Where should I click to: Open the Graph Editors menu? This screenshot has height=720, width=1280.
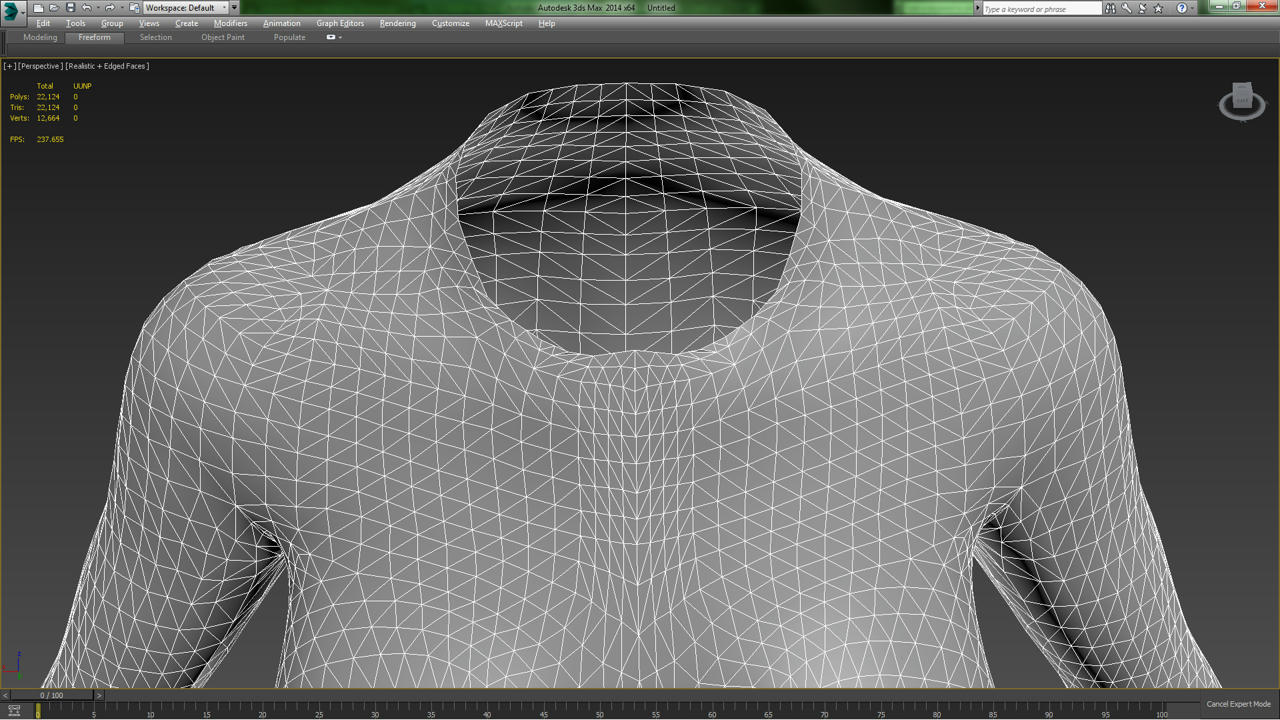tap(340, 23)
